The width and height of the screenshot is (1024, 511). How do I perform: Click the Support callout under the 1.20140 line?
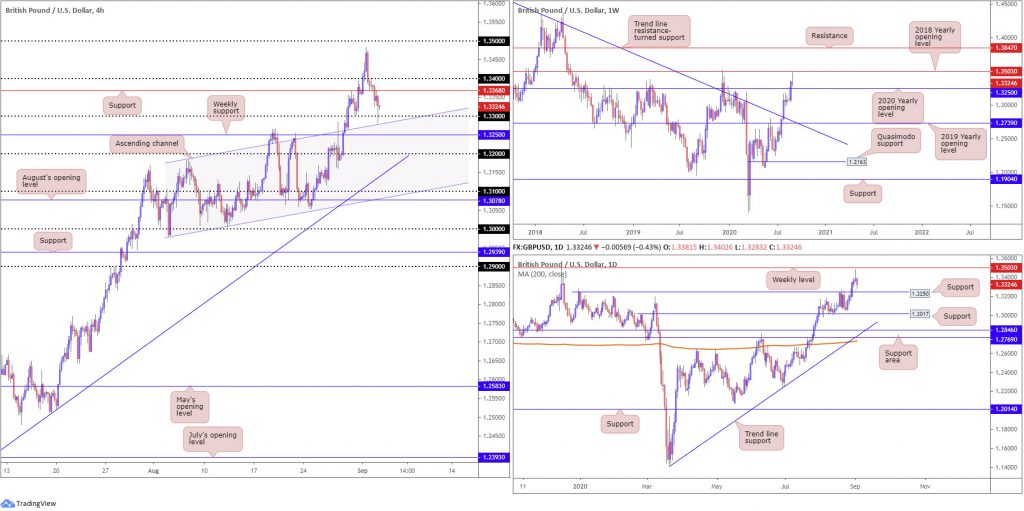620,424
